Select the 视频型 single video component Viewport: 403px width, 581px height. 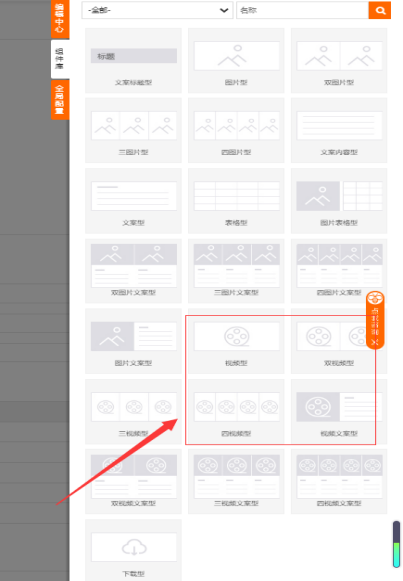(x=236, y=341)
